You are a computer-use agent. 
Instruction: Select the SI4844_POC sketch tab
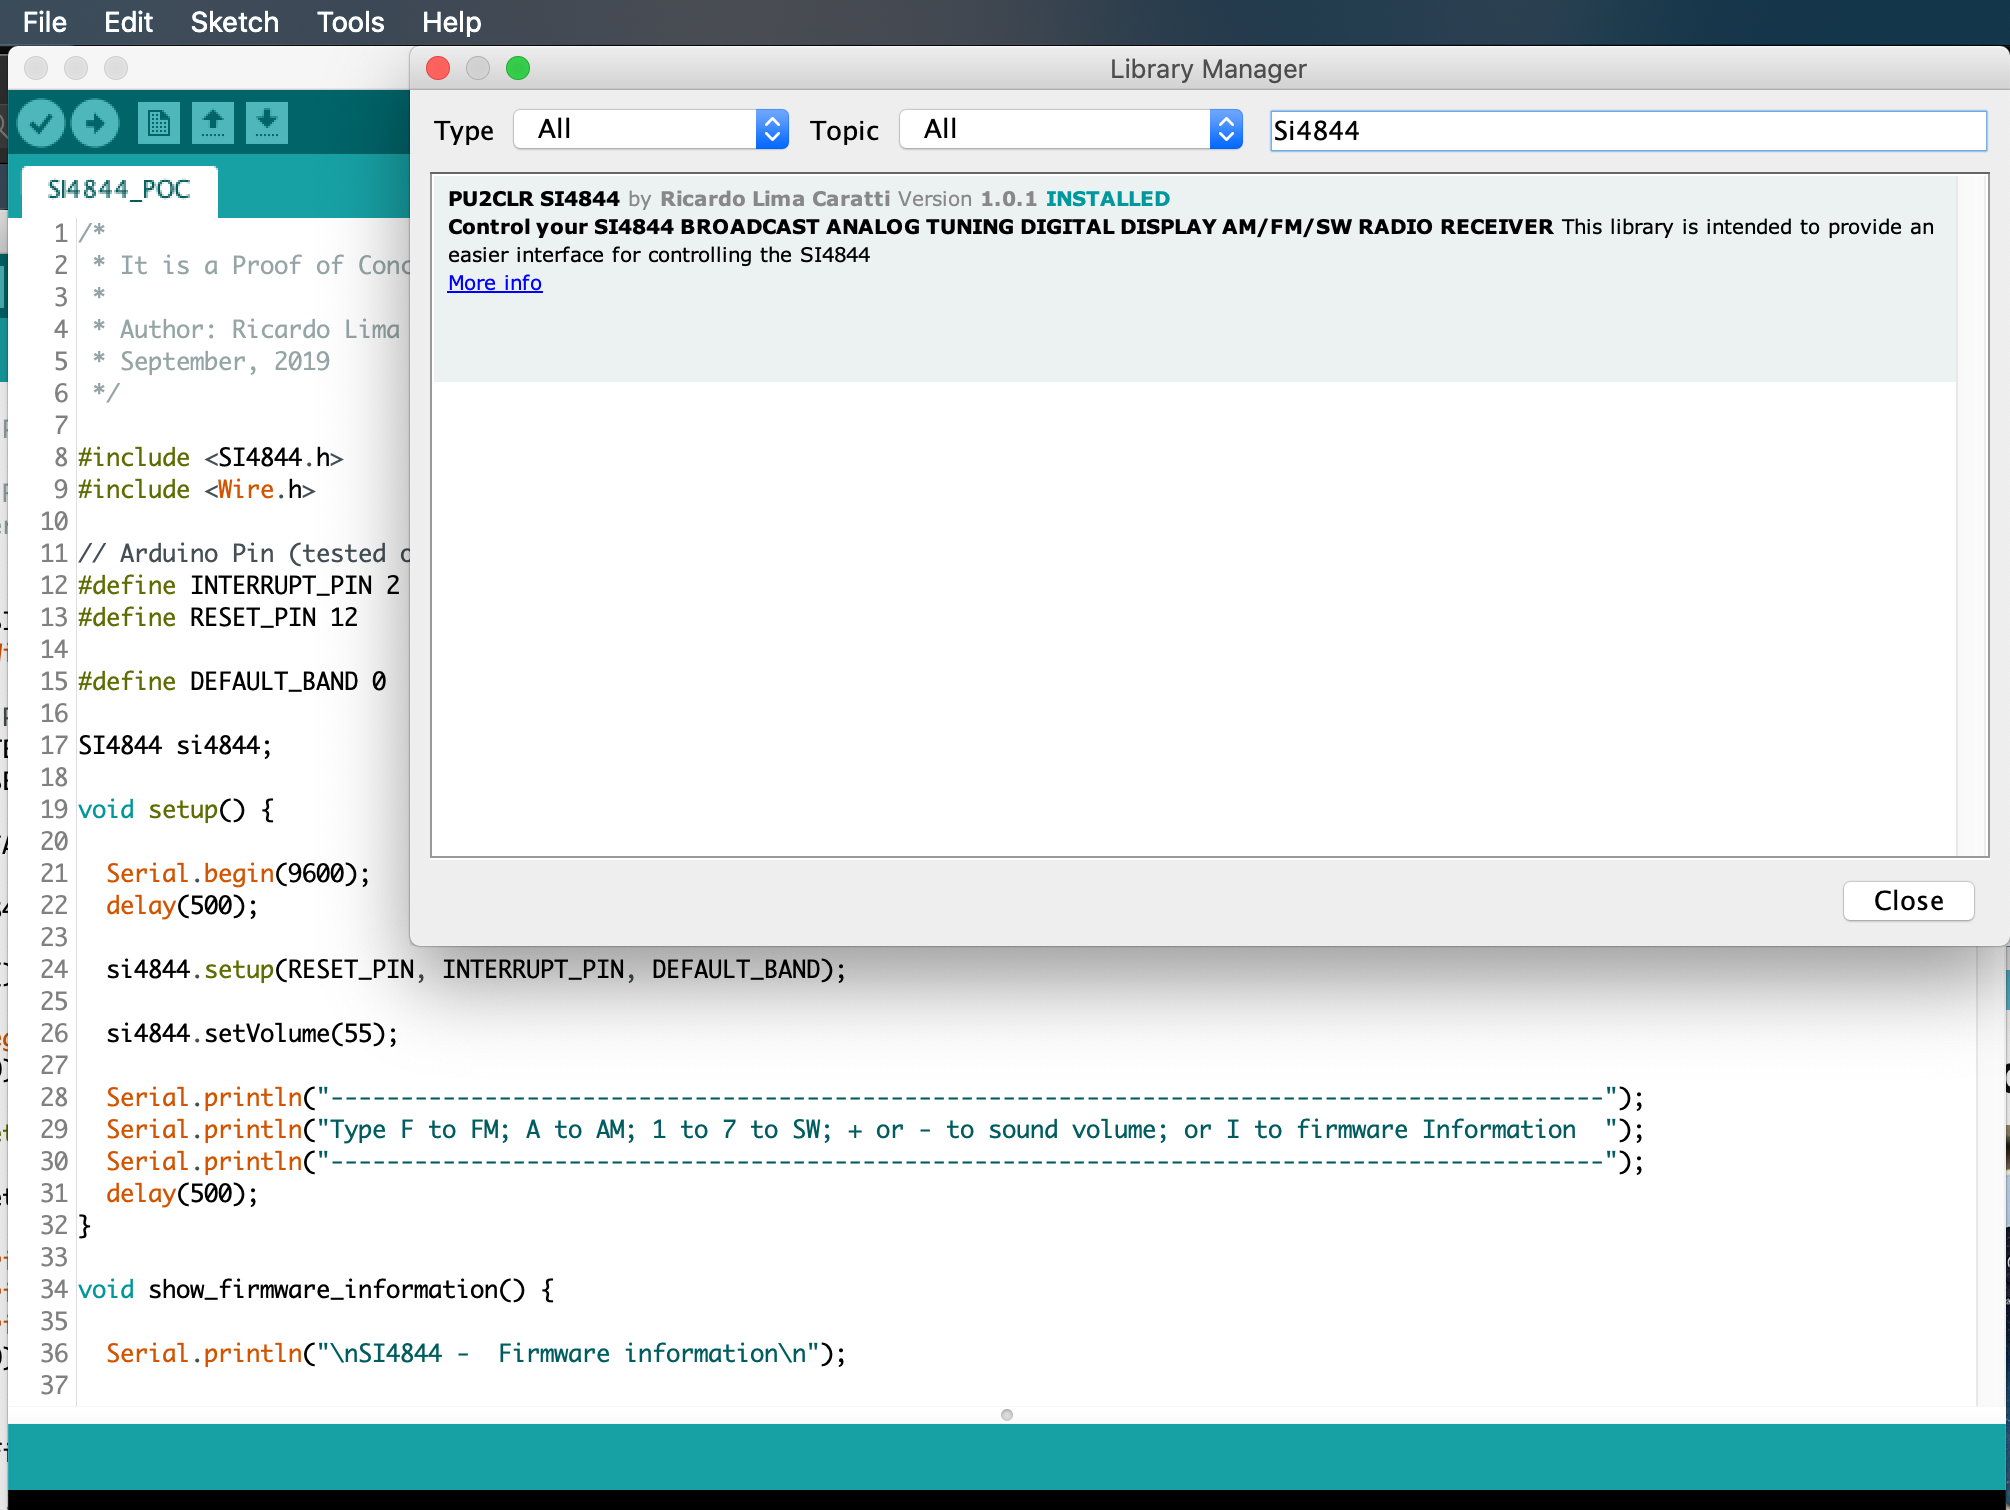[119, 189]
